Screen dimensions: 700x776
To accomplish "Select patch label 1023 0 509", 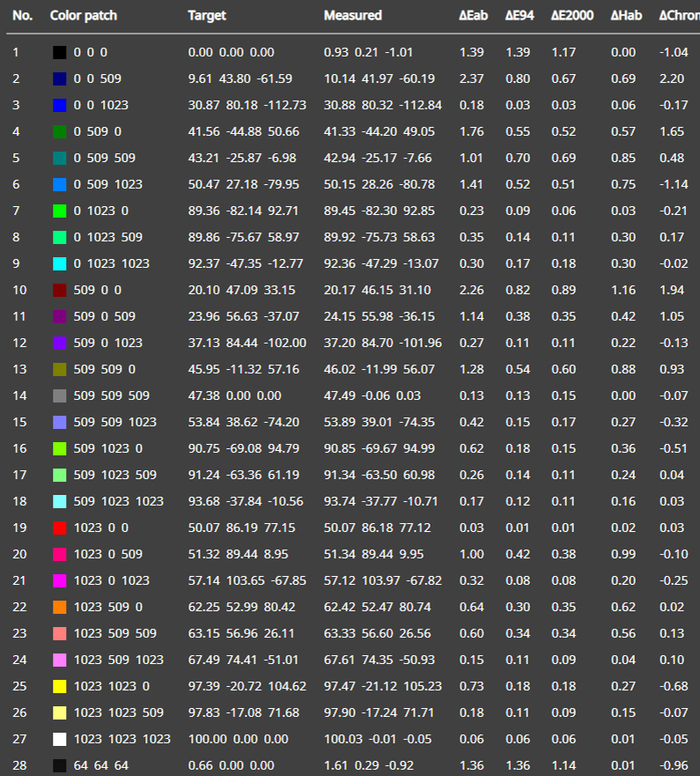I will click(x=108, y=554).
